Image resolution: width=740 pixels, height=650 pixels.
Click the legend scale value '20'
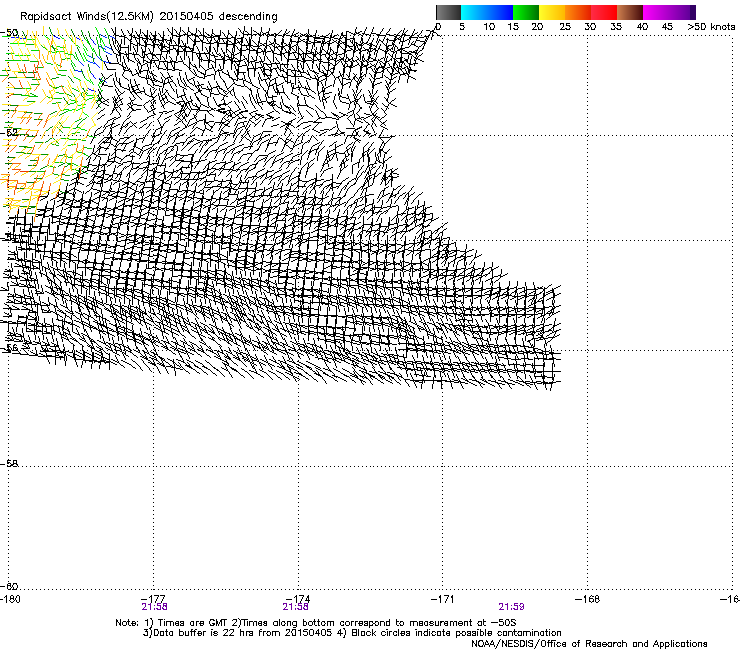pyautogui.click(x=537, y=27)
